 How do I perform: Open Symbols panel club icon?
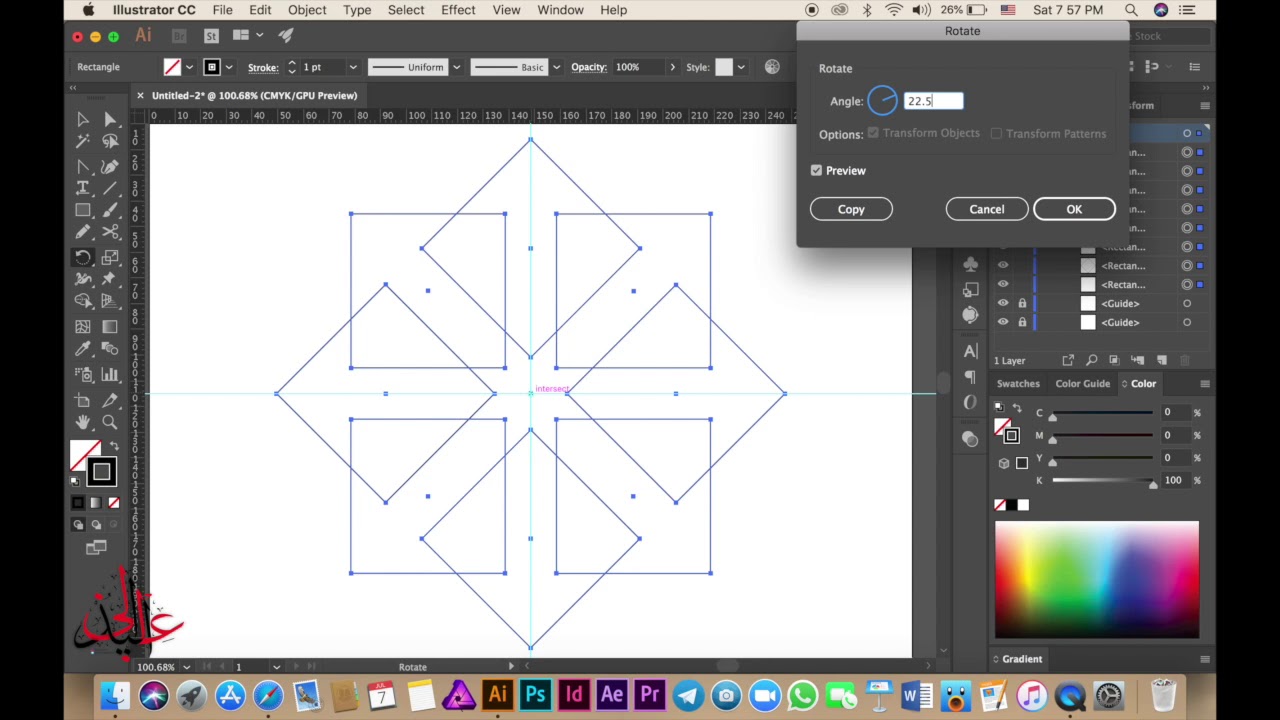(970, 264)
